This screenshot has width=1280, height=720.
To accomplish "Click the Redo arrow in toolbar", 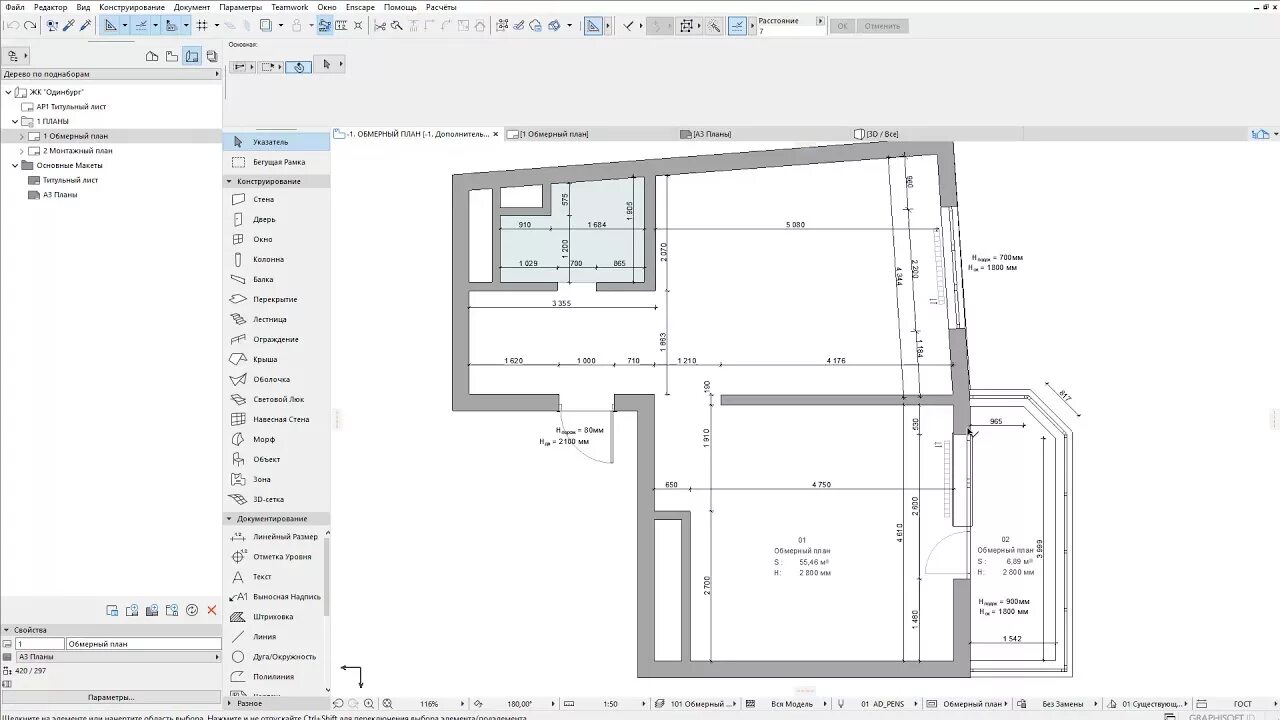I will tap(29, 25).
